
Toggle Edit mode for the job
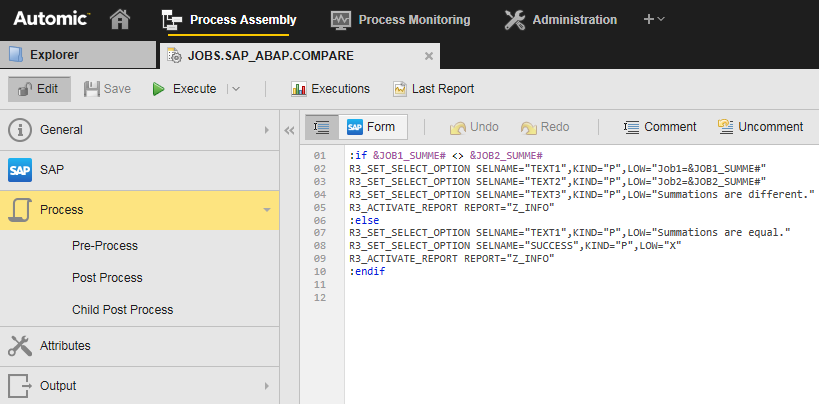[x=39, y=89]
